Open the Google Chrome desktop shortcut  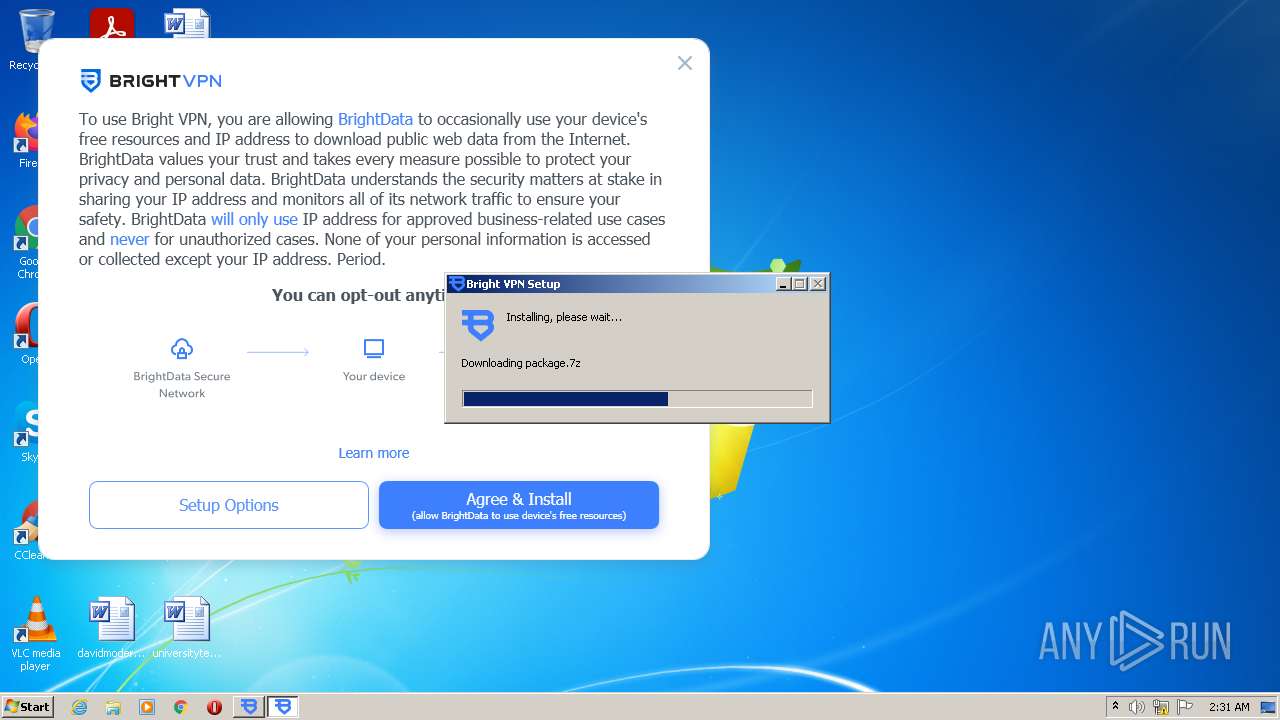[x=27, y=243]
